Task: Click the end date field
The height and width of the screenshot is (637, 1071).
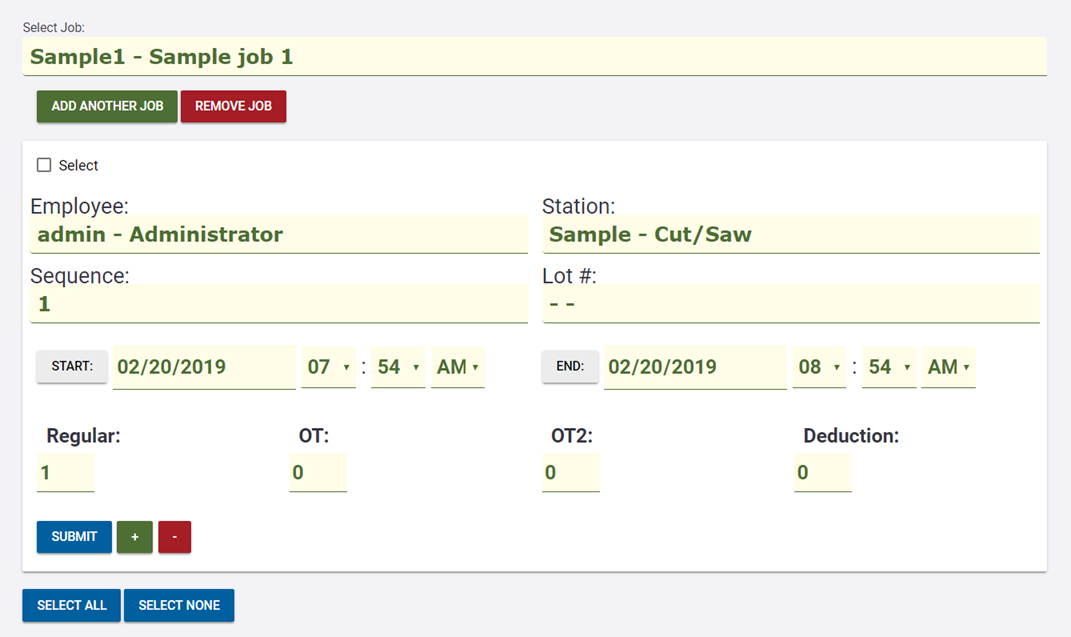Action: click(x=694, y=367)
